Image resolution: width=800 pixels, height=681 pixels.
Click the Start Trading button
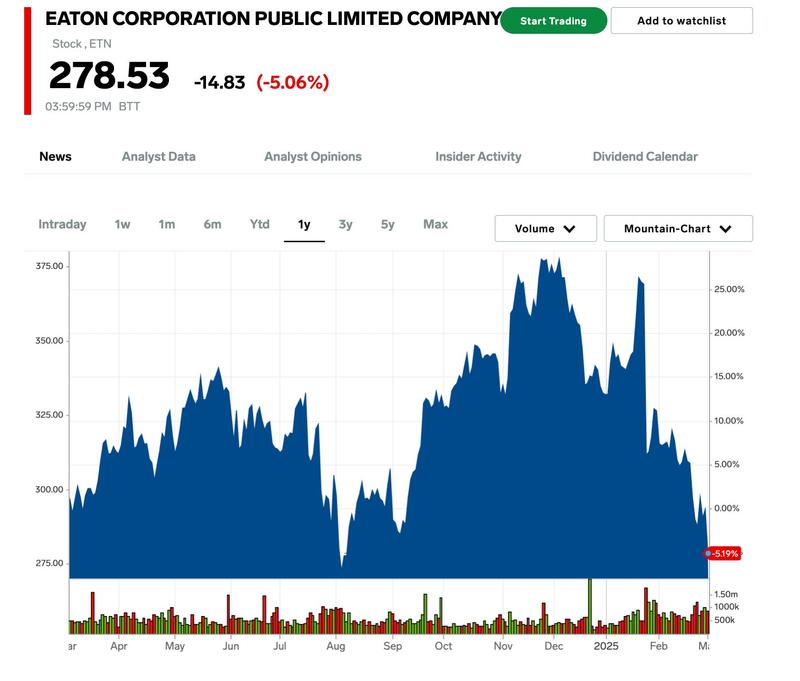[x=553, y=21]
